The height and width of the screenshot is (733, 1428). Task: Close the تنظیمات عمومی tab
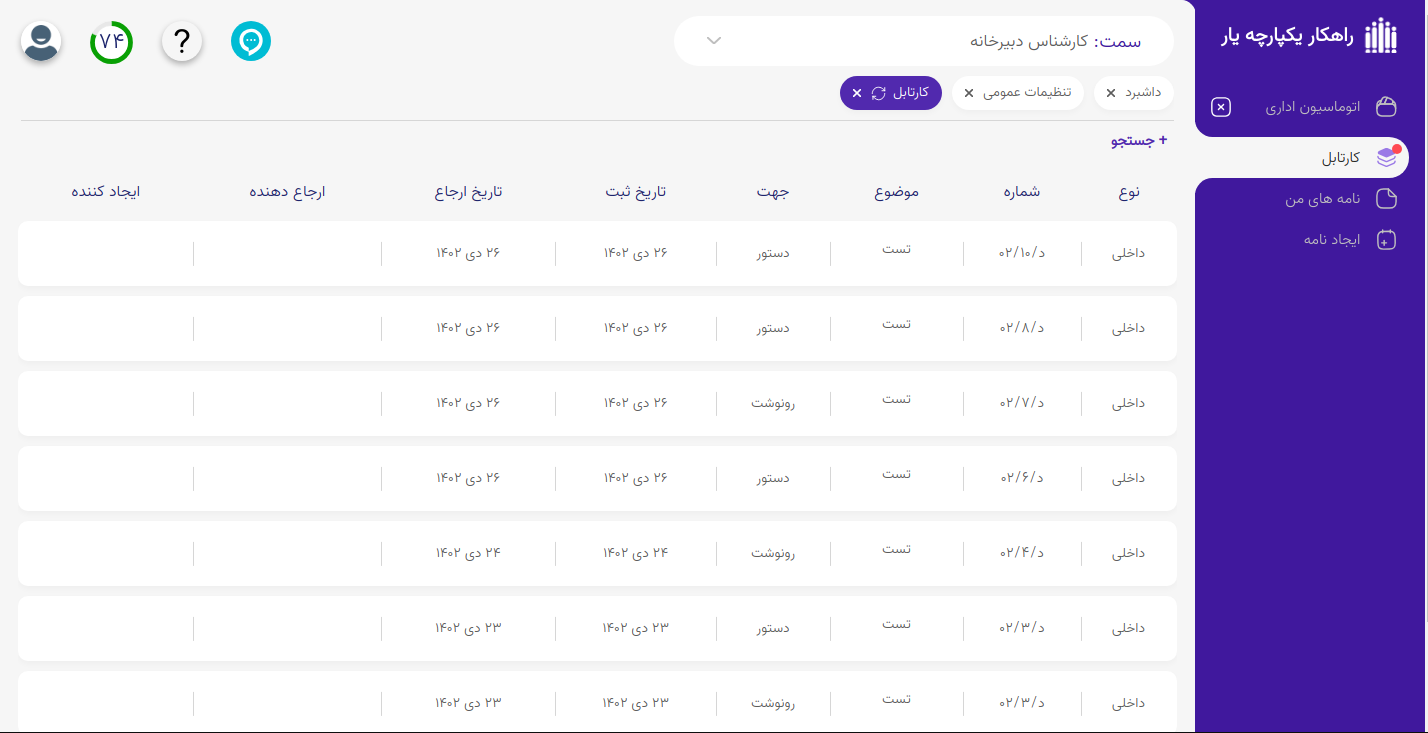[967, 92]
